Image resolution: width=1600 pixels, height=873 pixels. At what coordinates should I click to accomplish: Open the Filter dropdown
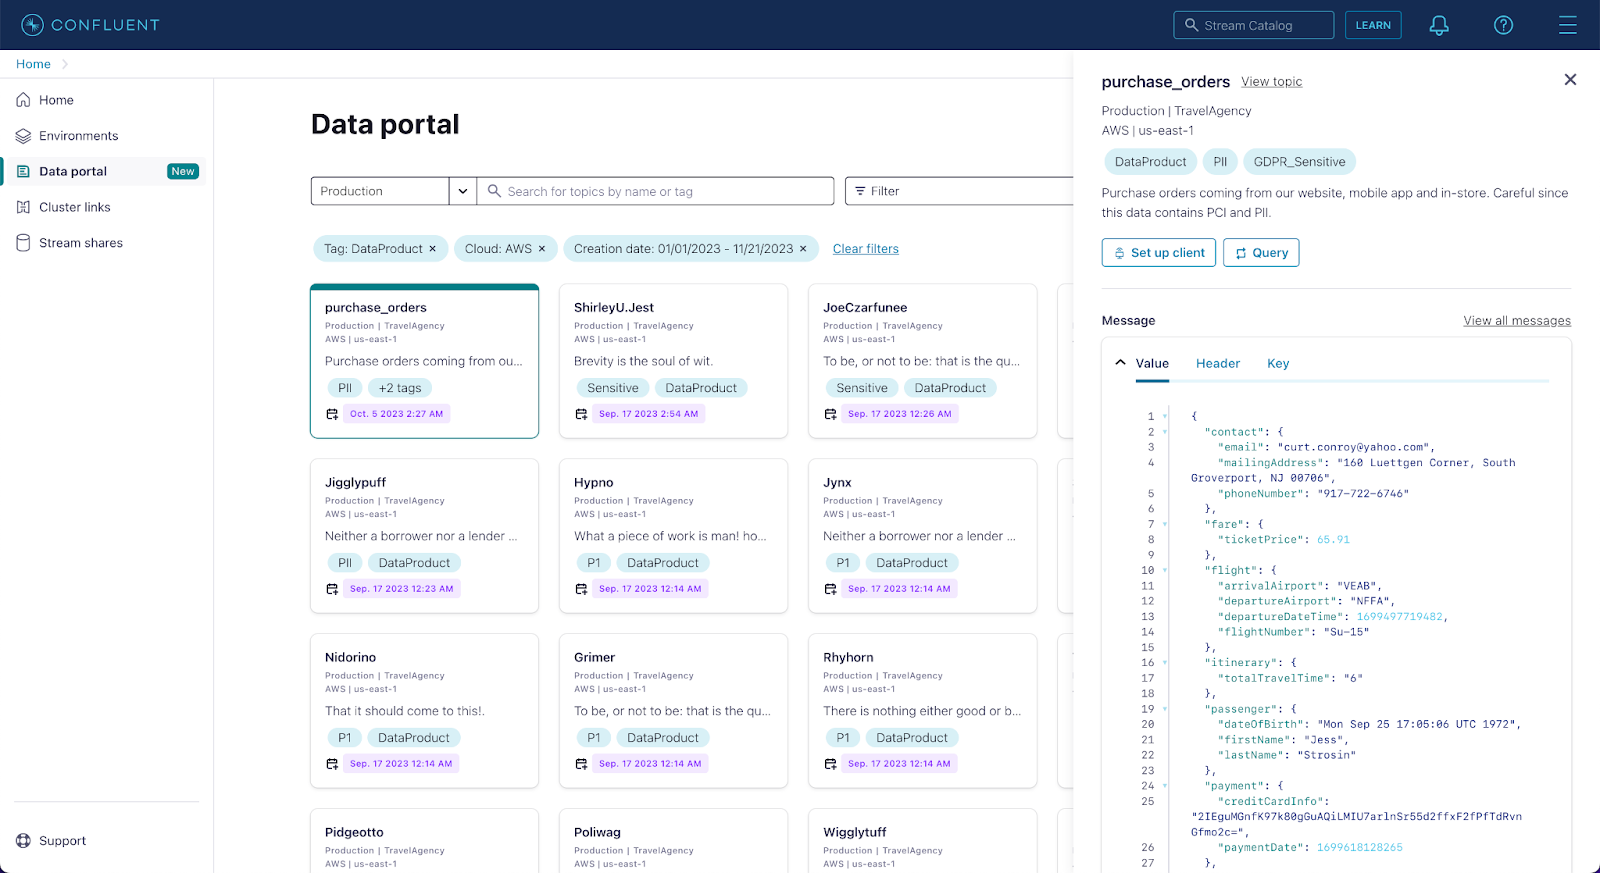(x=959, y=191)
